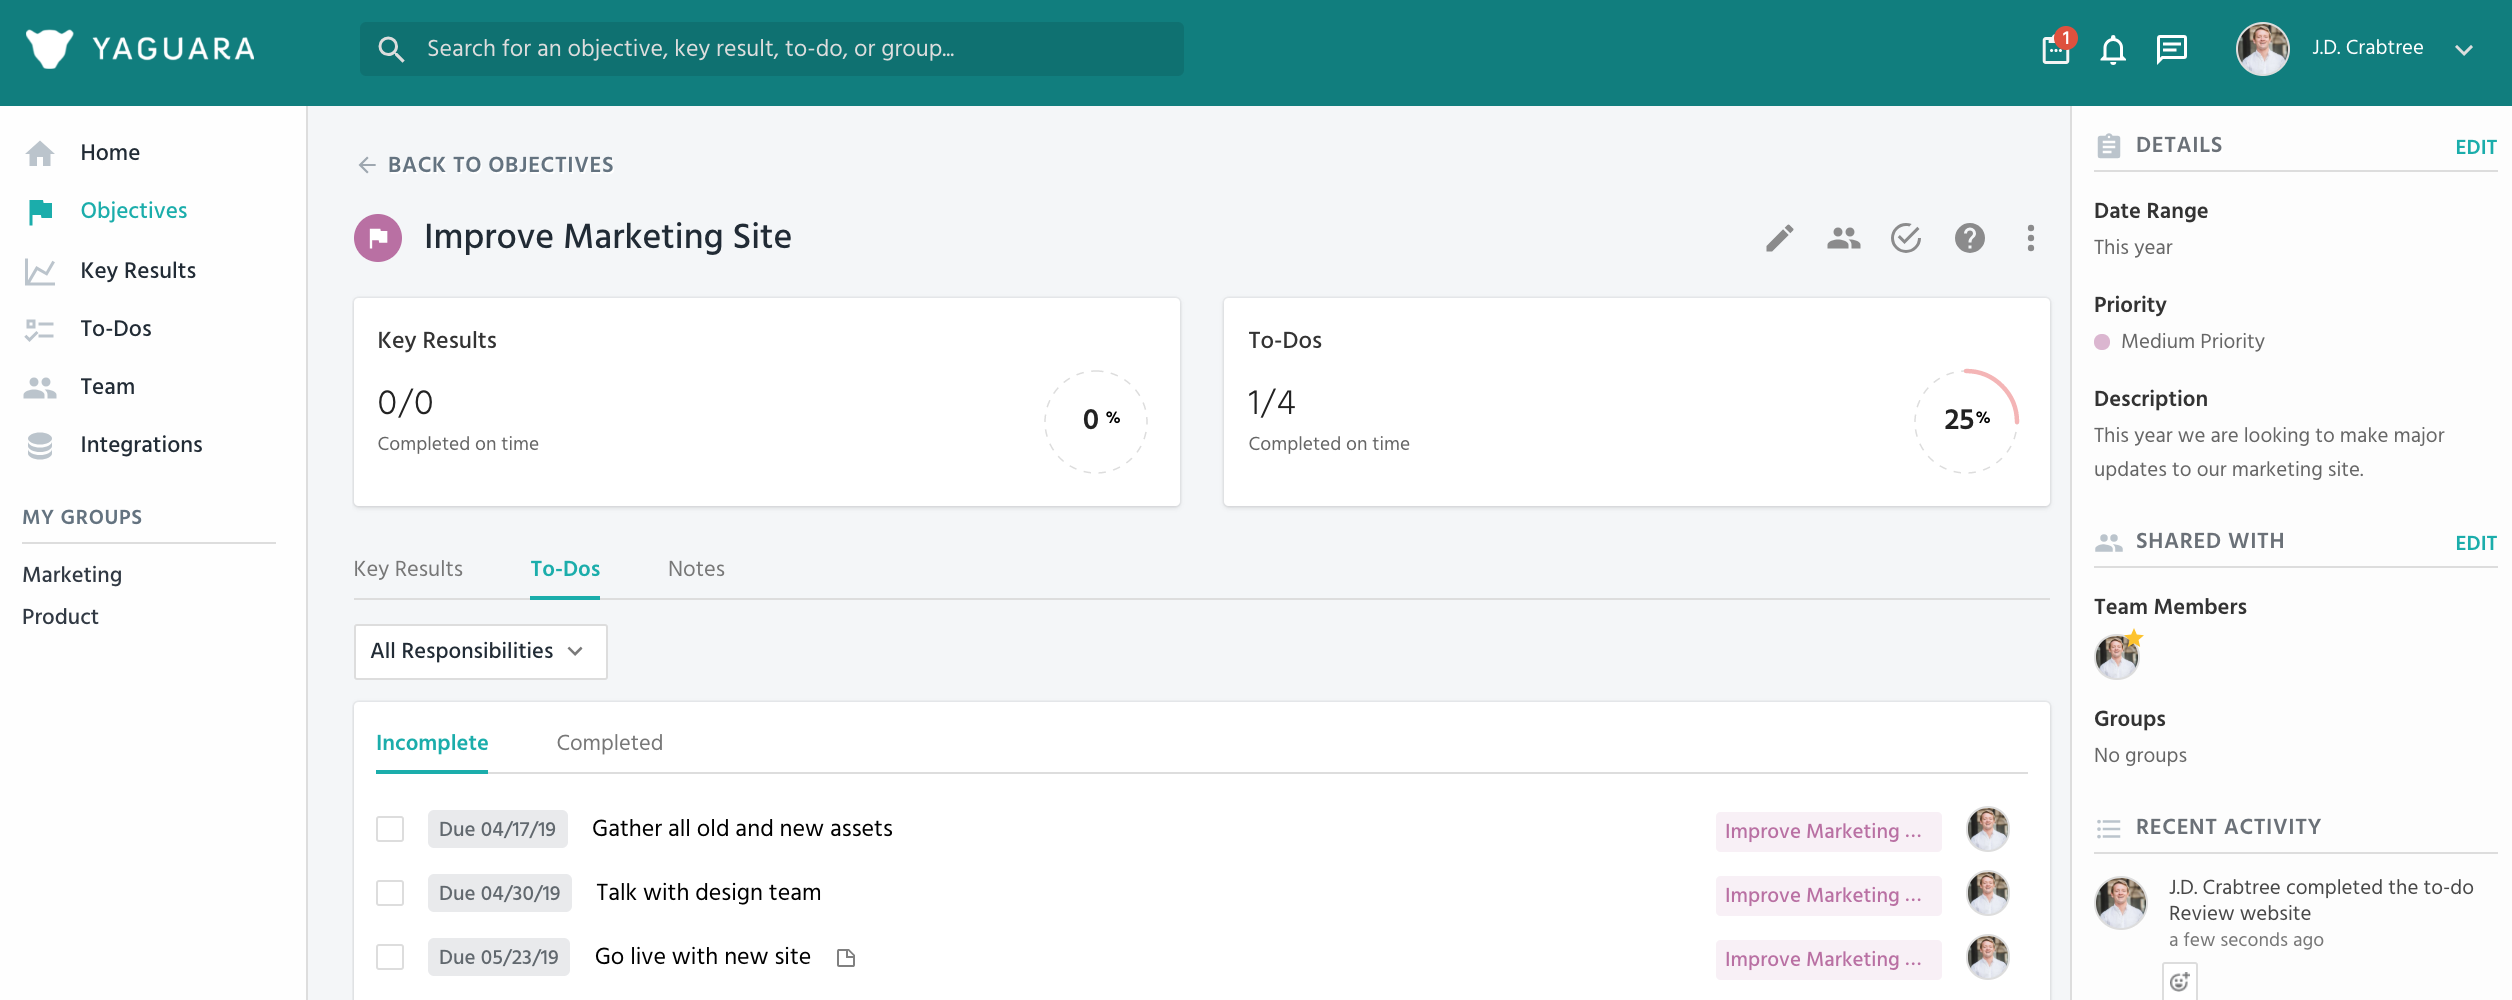Image resolution: width=2512 pixels, height=1000 pixels.
Task: Click Edit next to Details
Action: pos(2476,147)
